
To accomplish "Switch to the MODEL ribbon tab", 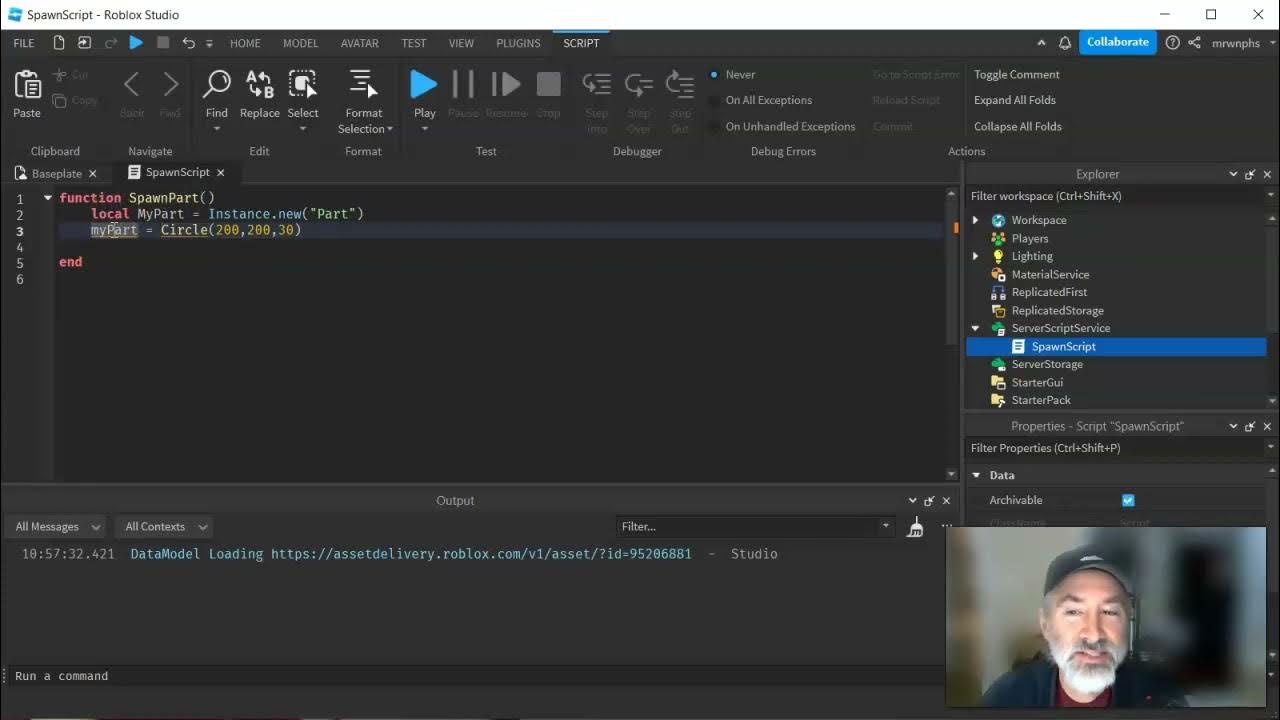I will point(300,43).
